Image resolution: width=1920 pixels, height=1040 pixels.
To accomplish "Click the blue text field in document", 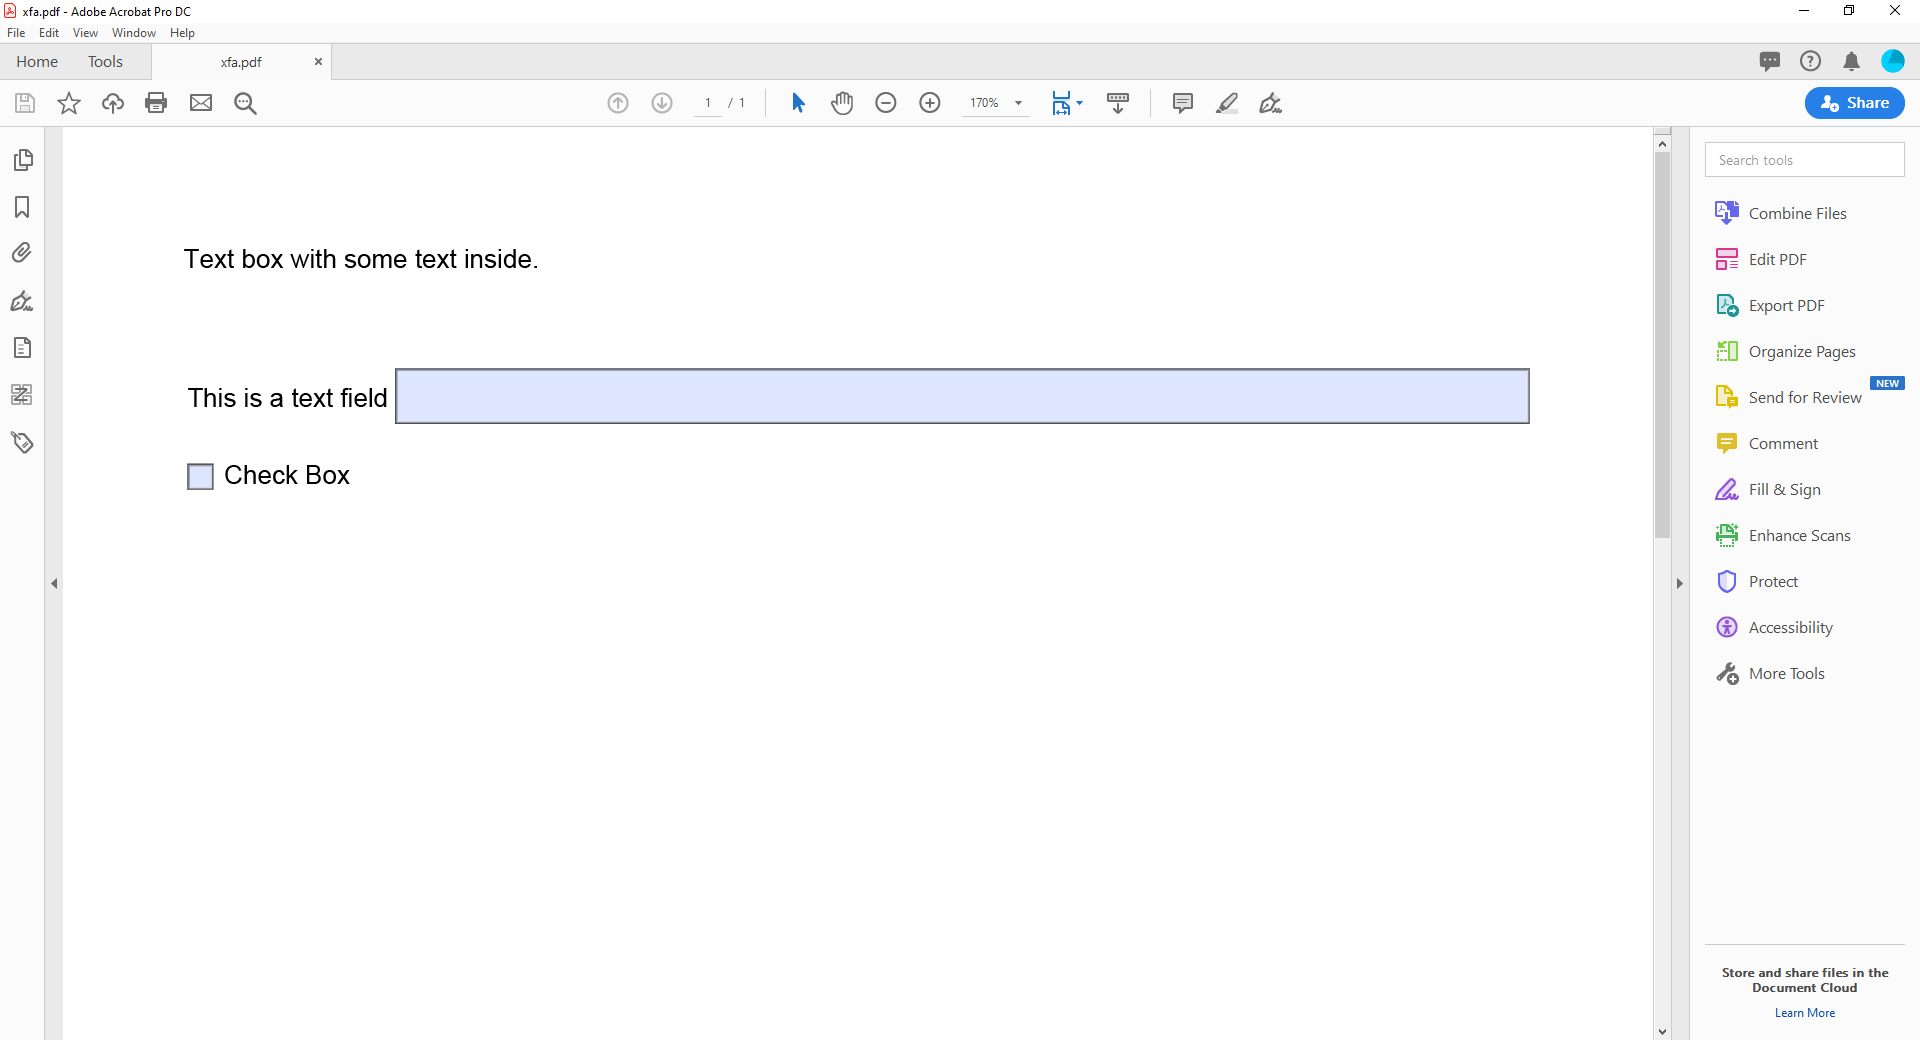I will click(961, 396).
